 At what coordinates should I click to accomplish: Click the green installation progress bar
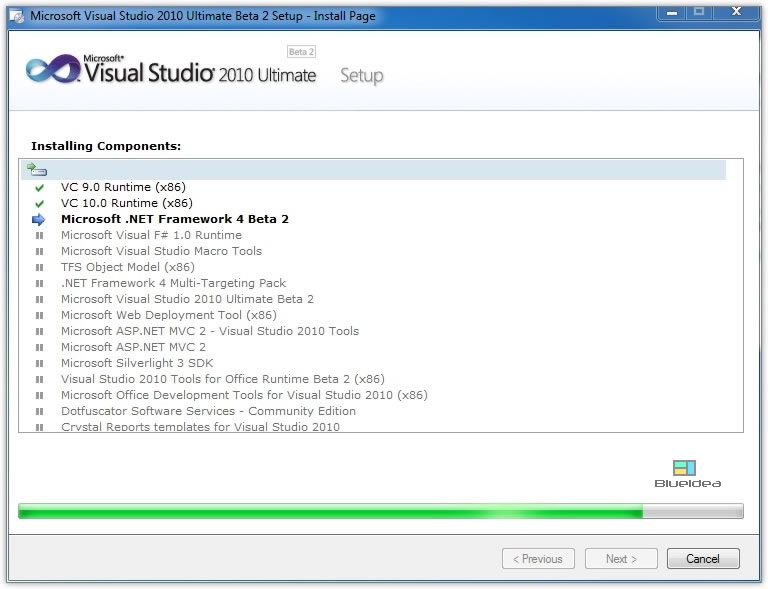[x=381, y=511]
